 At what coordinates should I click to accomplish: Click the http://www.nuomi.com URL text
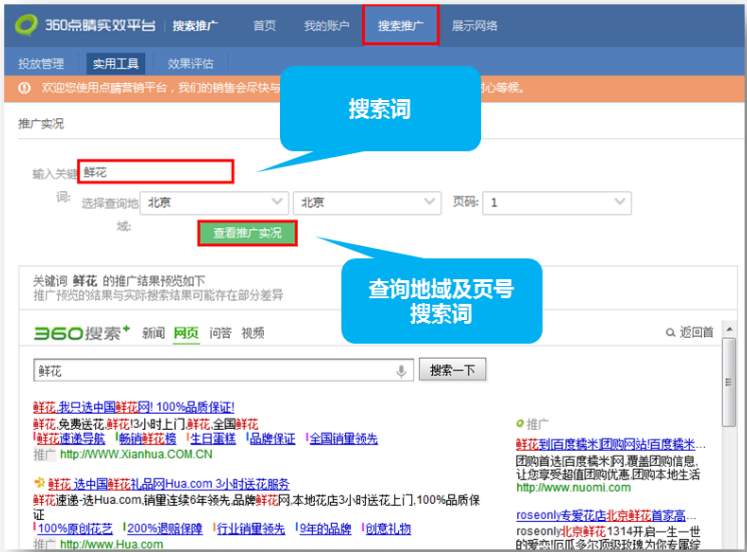click(574, 488)
